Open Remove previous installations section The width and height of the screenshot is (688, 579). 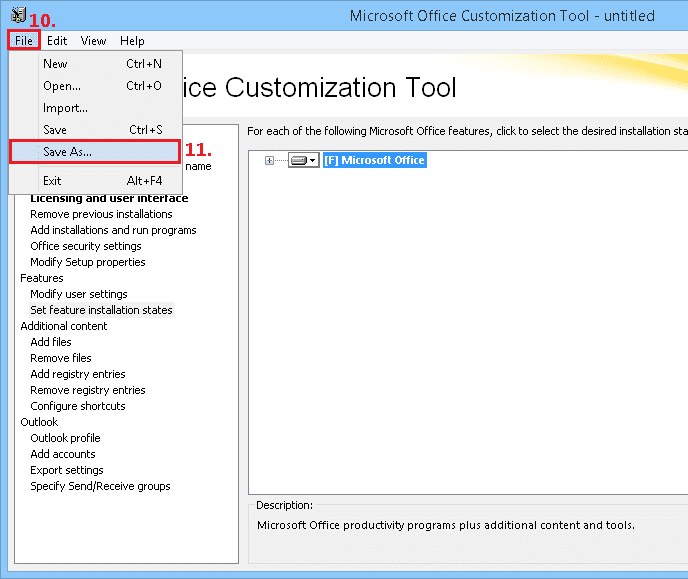click(x=101, y=214)
